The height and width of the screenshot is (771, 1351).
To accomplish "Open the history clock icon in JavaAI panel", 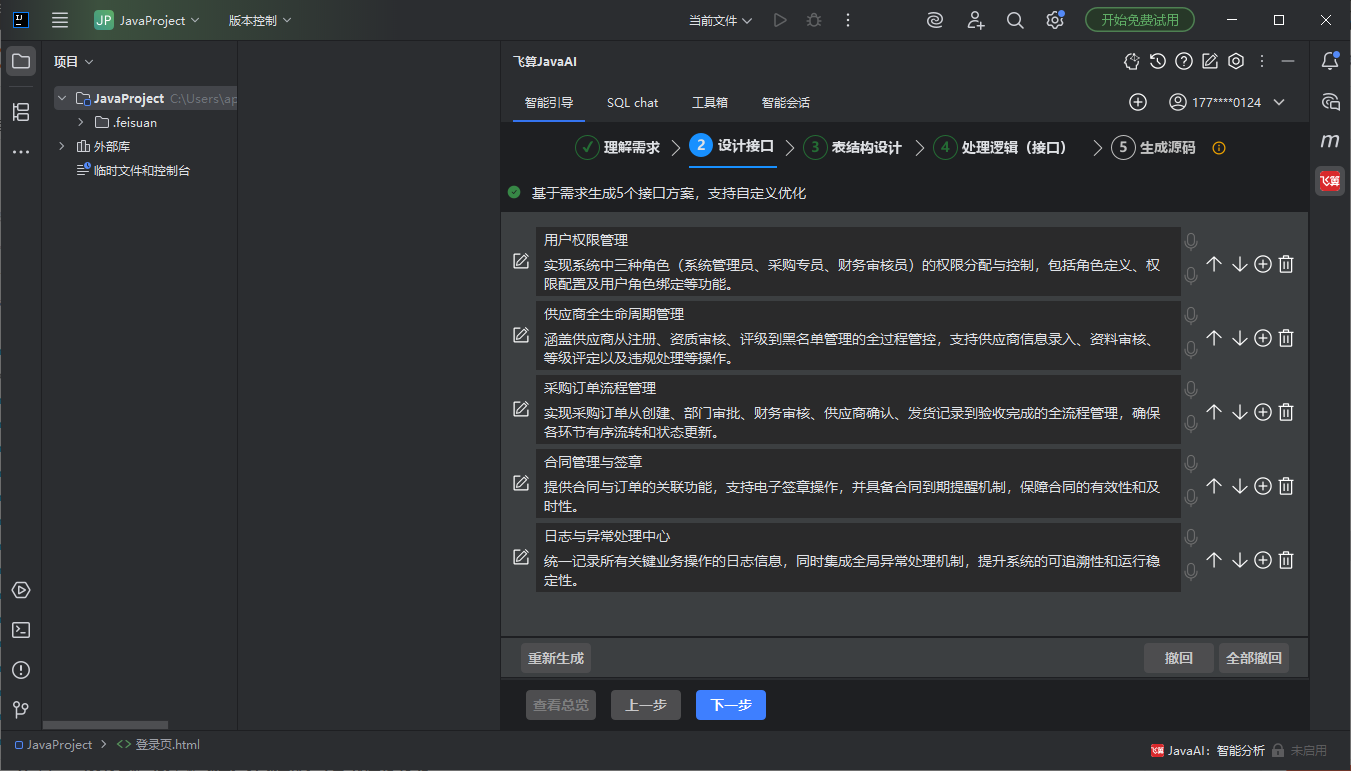I will [x=1158, y=61].
